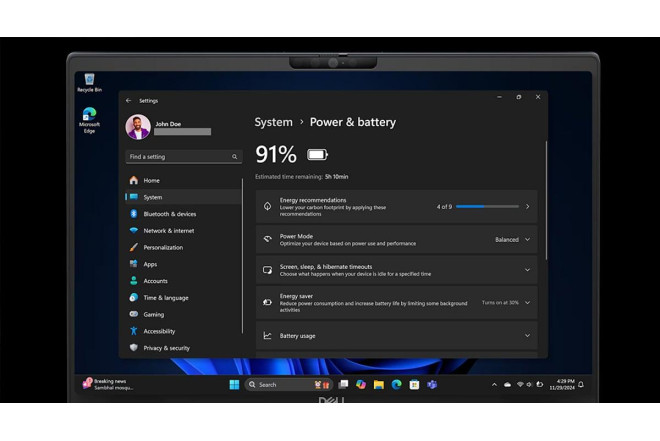
Task: Open Recycle Bin desktop icon
Action: (x=89, y=82)
